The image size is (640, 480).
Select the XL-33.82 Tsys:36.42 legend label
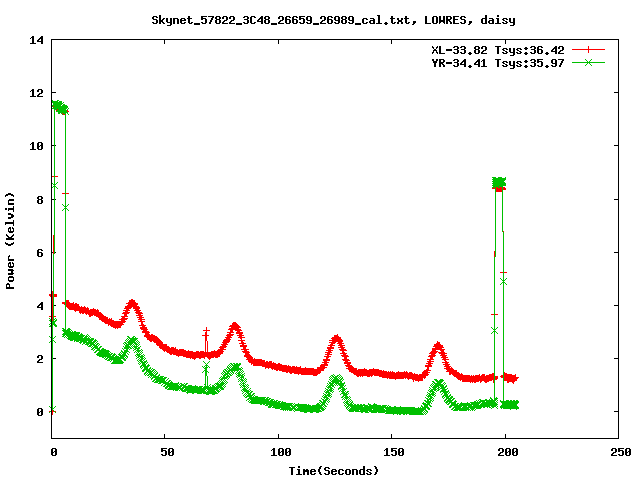coord(498,50)
